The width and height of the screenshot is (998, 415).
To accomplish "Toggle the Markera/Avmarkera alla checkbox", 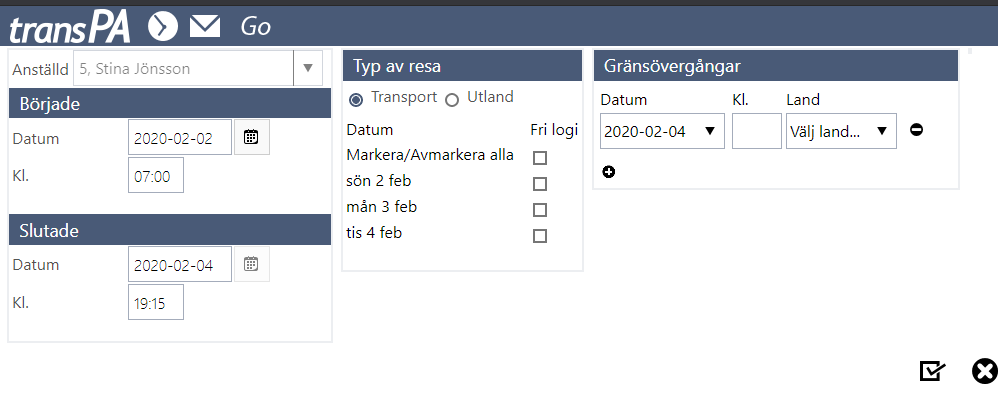I will click(x=540, y=158).
